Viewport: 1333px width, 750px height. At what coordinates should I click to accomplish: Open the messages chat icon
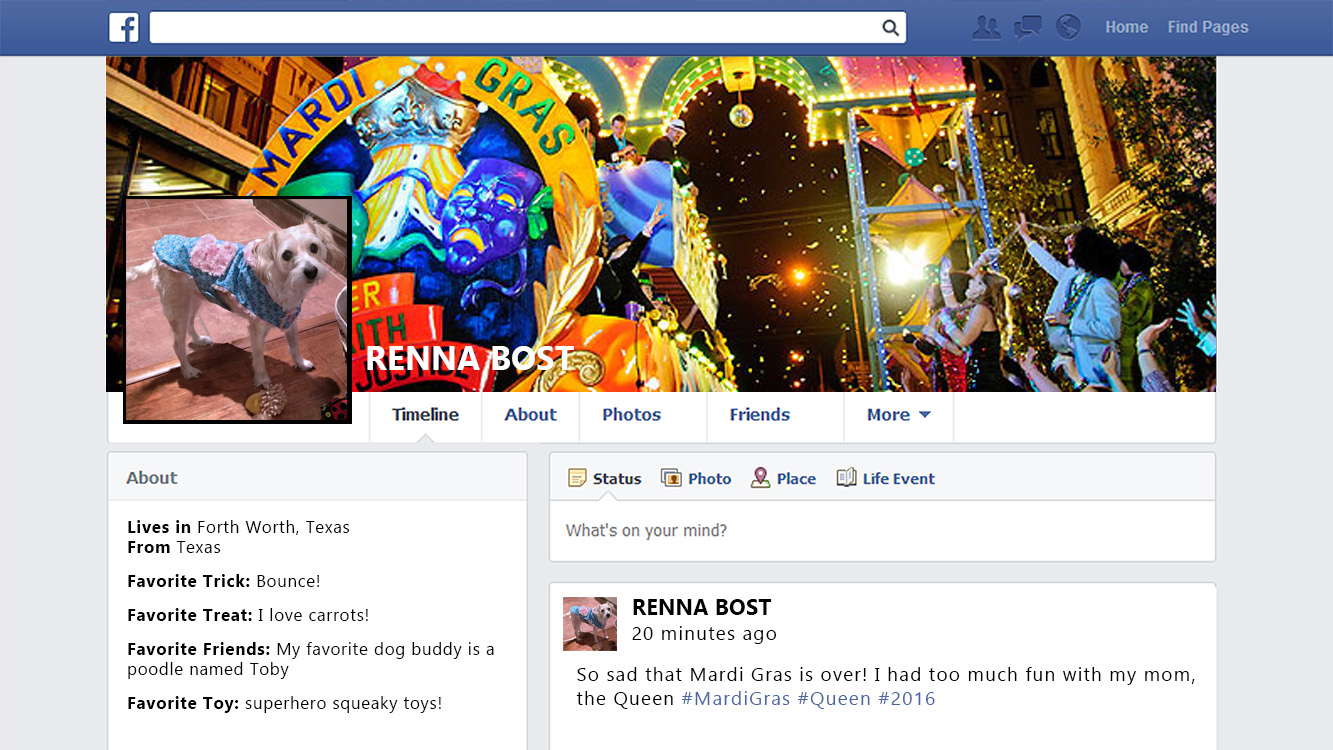pyautogui.click(x=1027, y=28)
